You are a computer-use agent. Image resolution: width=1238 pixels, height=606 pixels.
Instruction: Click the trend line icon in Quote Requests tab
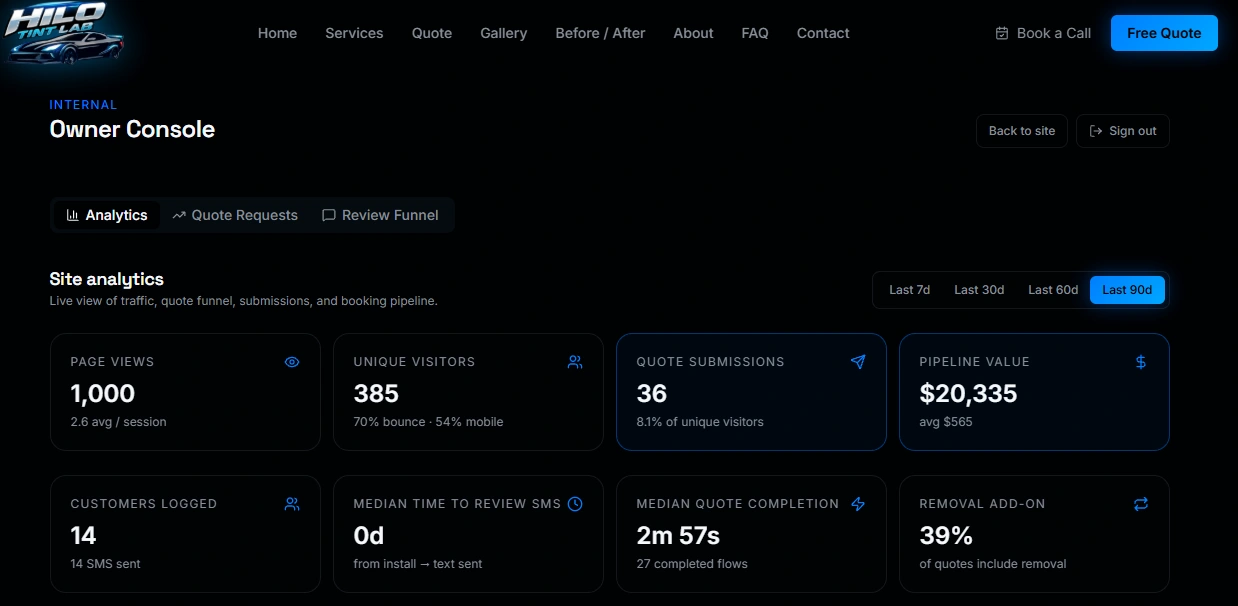179,215
